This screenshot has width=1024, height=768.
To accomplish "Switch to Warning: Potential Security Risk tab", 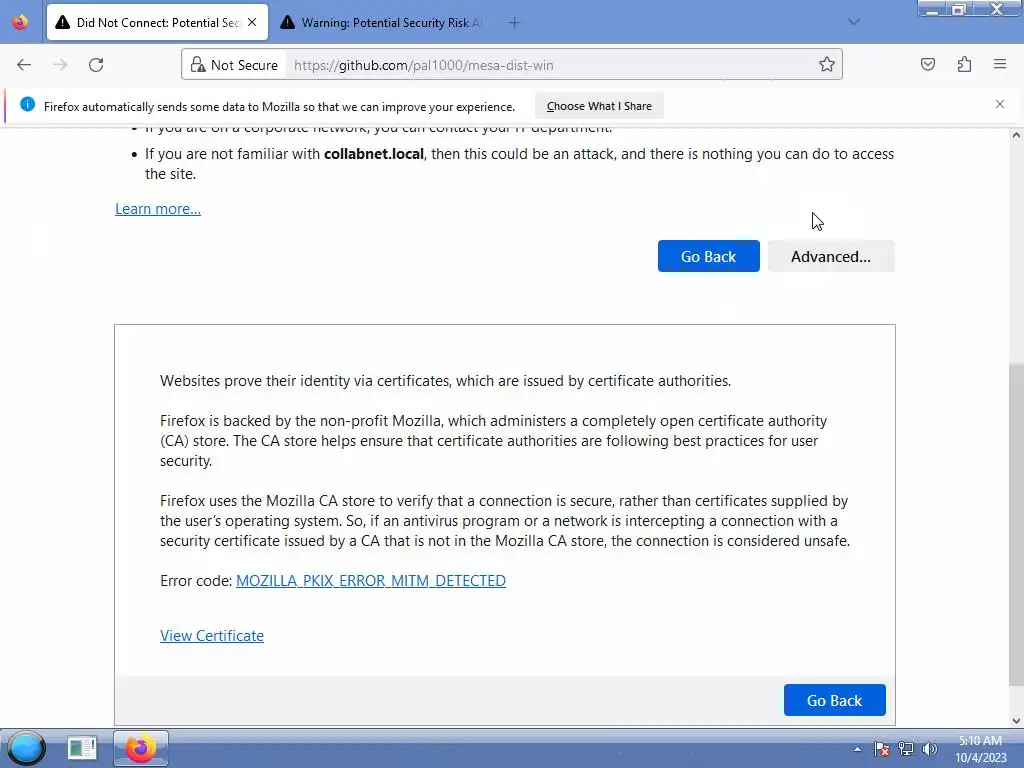I will pos(381,23).
